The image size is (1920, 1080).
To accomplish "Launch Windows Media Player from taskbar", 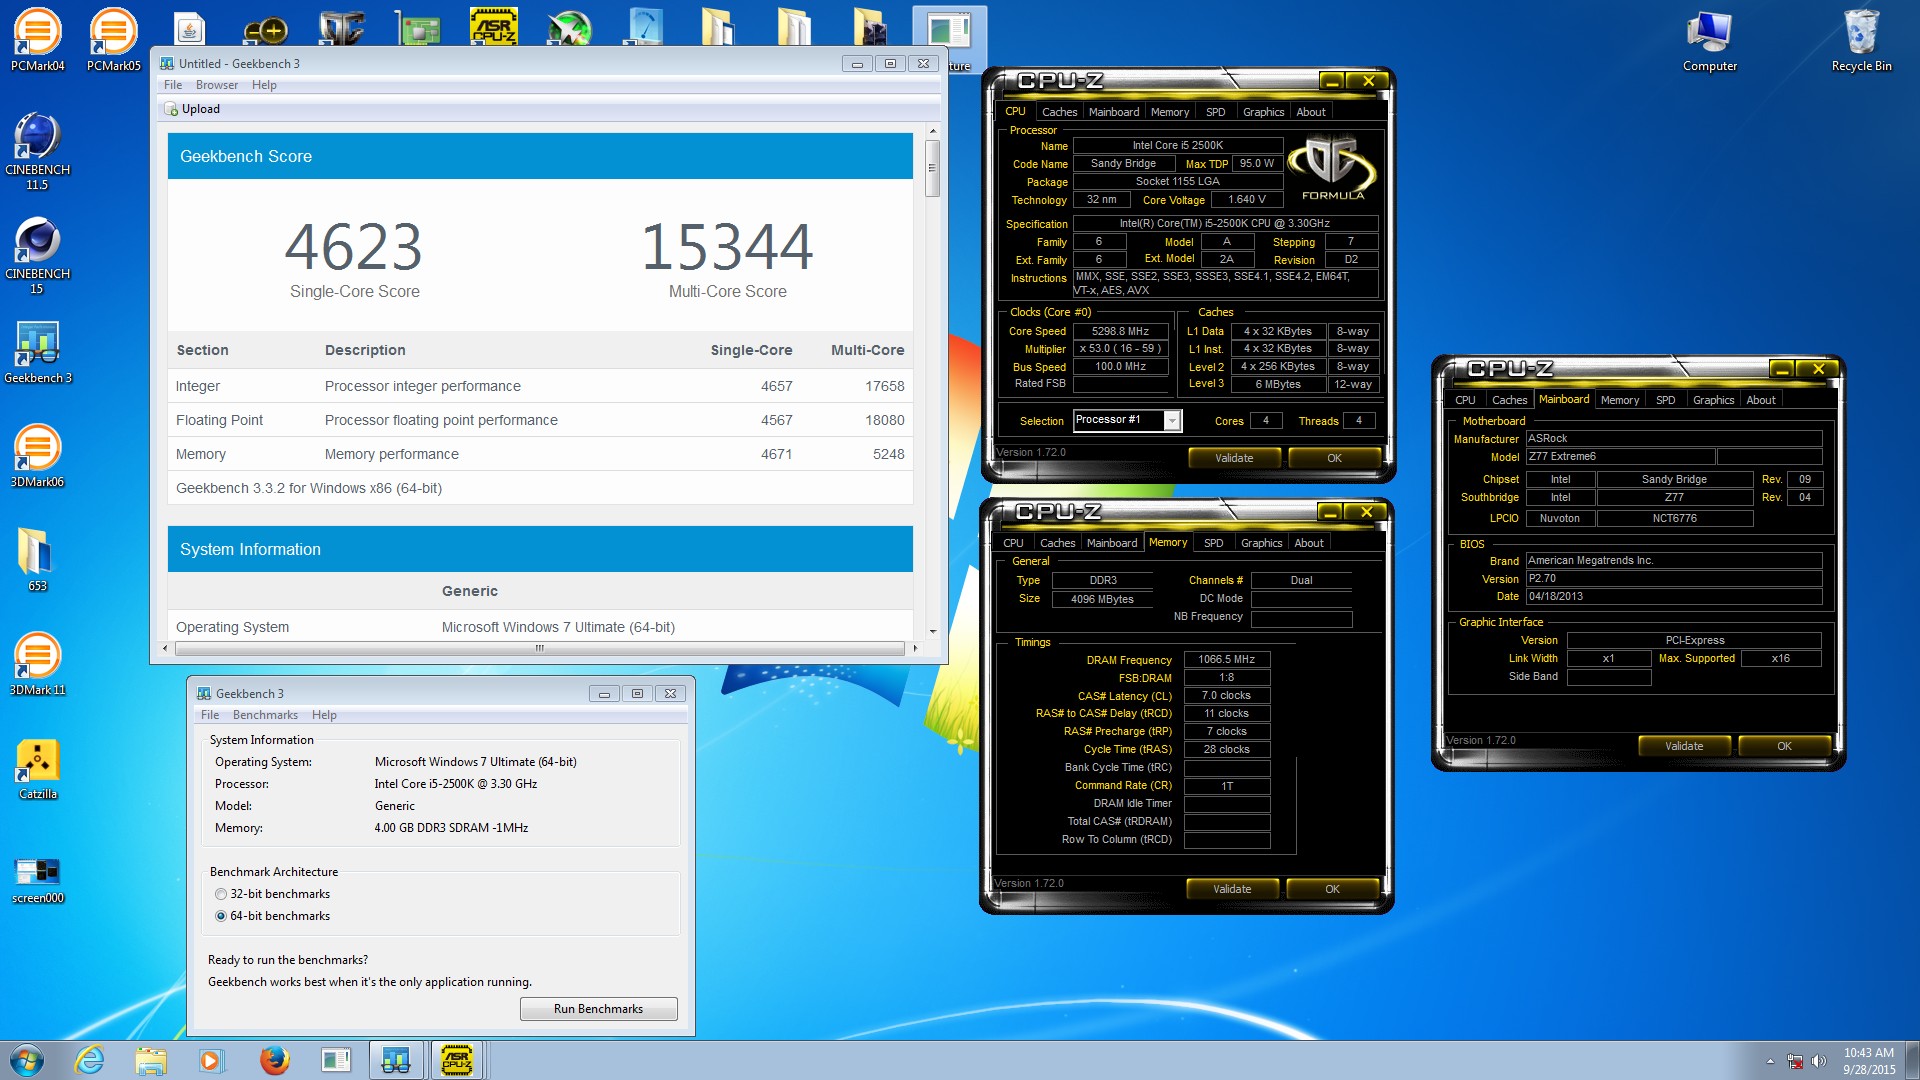I will click(x=211, y=1060).
